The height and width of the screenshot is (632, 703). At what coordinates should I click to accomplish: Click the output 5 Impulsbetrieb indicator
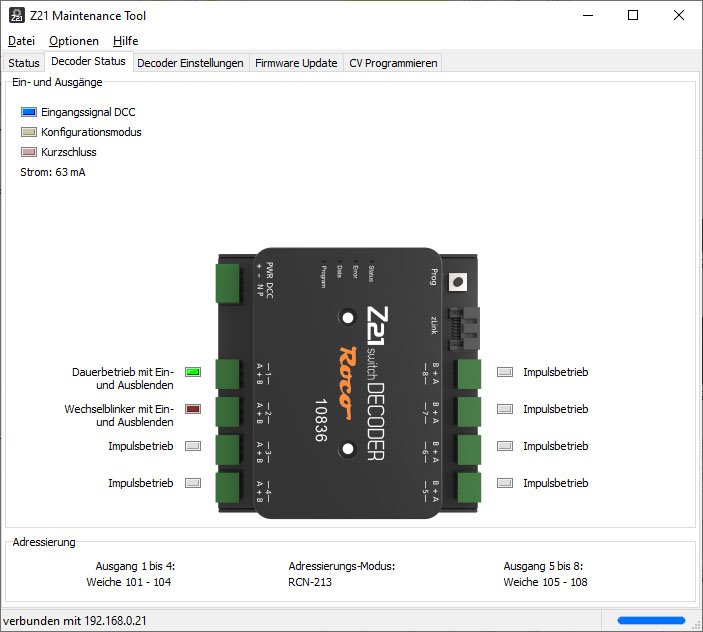pos(505,483)
